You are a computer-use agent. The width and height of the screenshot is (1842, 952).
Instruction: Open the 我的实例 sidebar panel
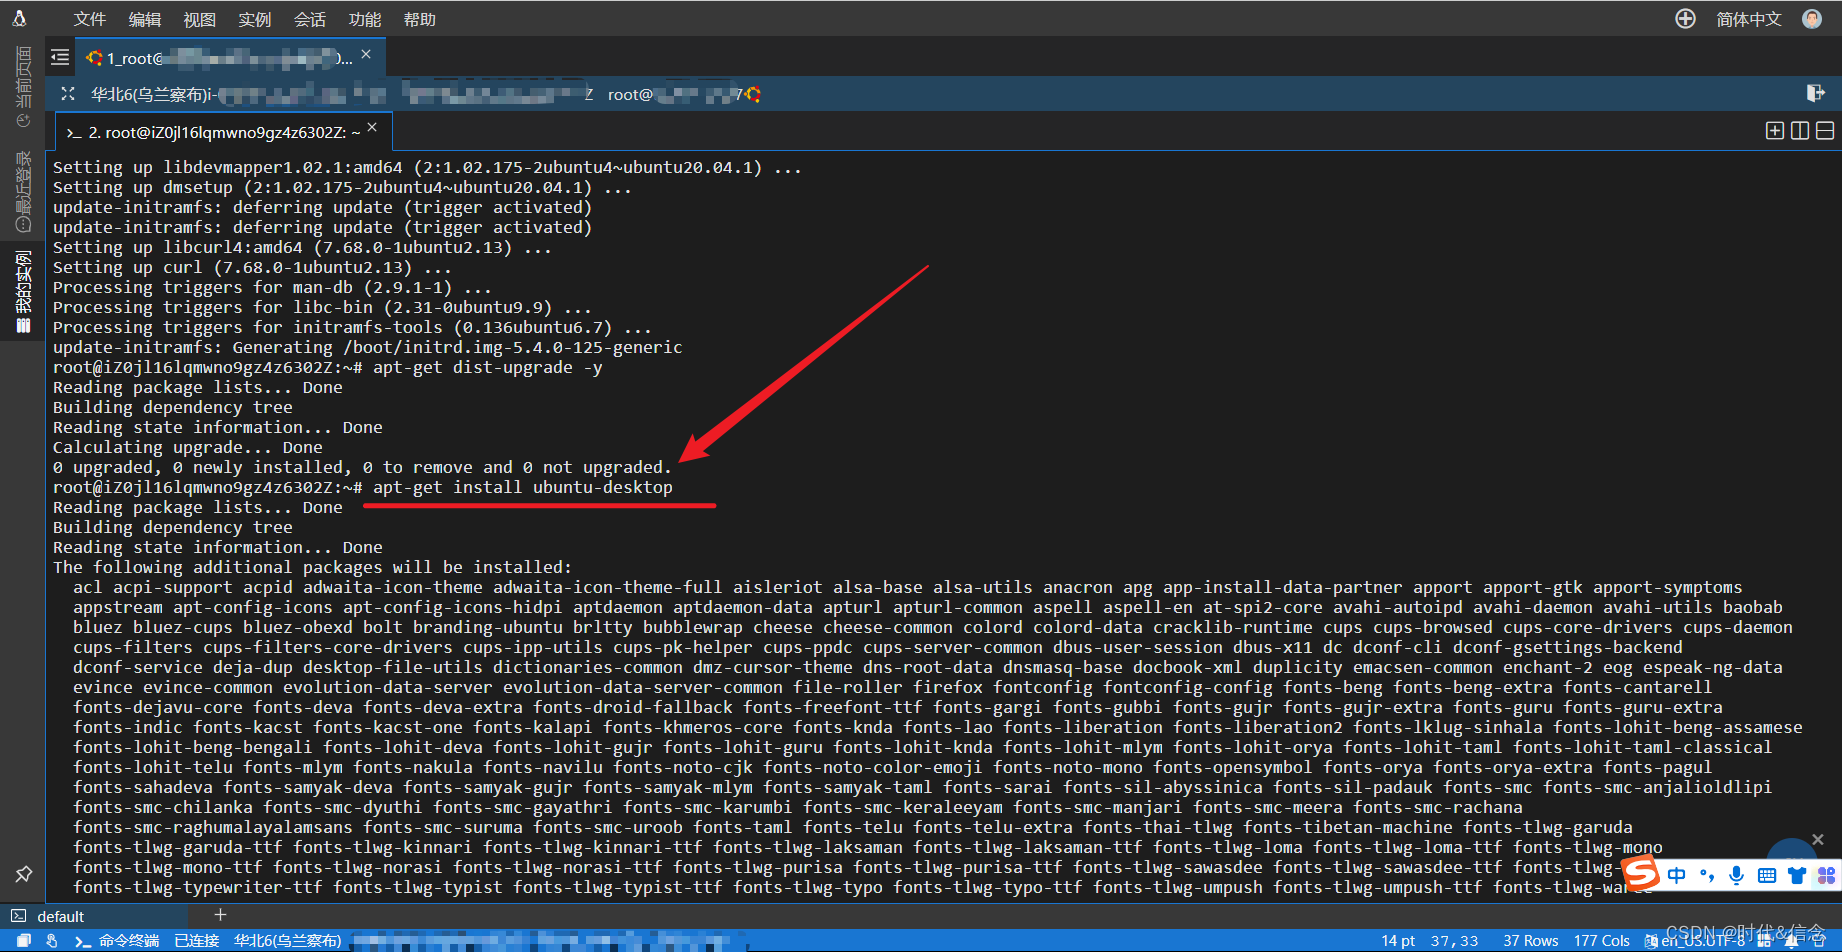(x=23, y=291)
